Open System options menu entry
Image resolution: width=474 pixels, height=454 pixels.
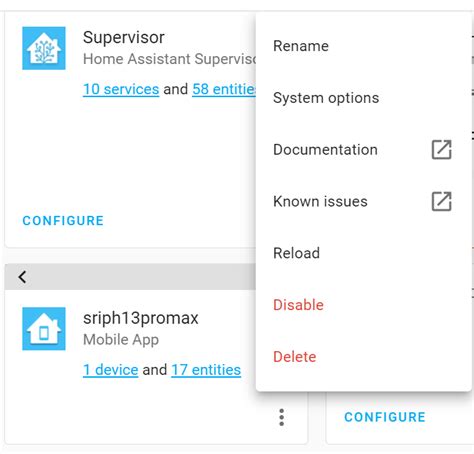364,98
